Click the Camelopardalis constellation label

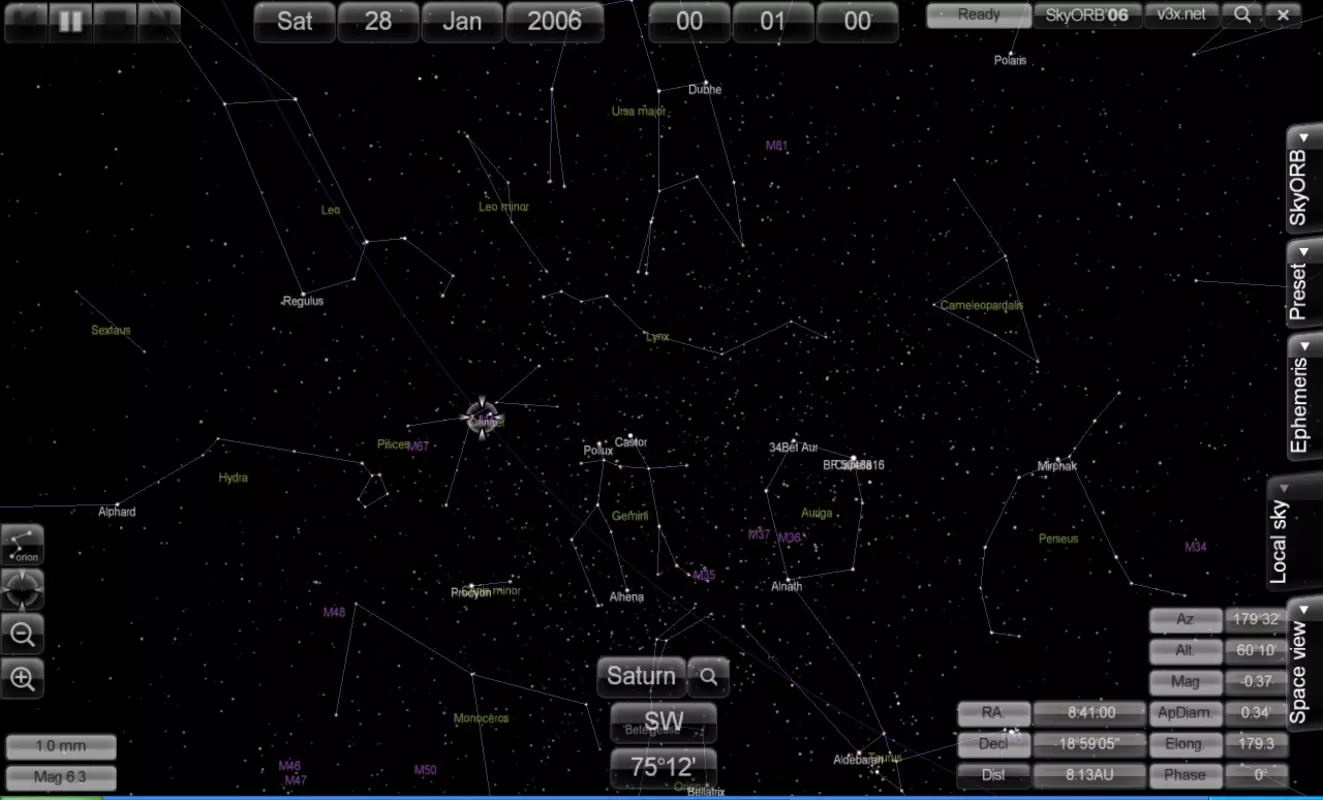point(982,306)
